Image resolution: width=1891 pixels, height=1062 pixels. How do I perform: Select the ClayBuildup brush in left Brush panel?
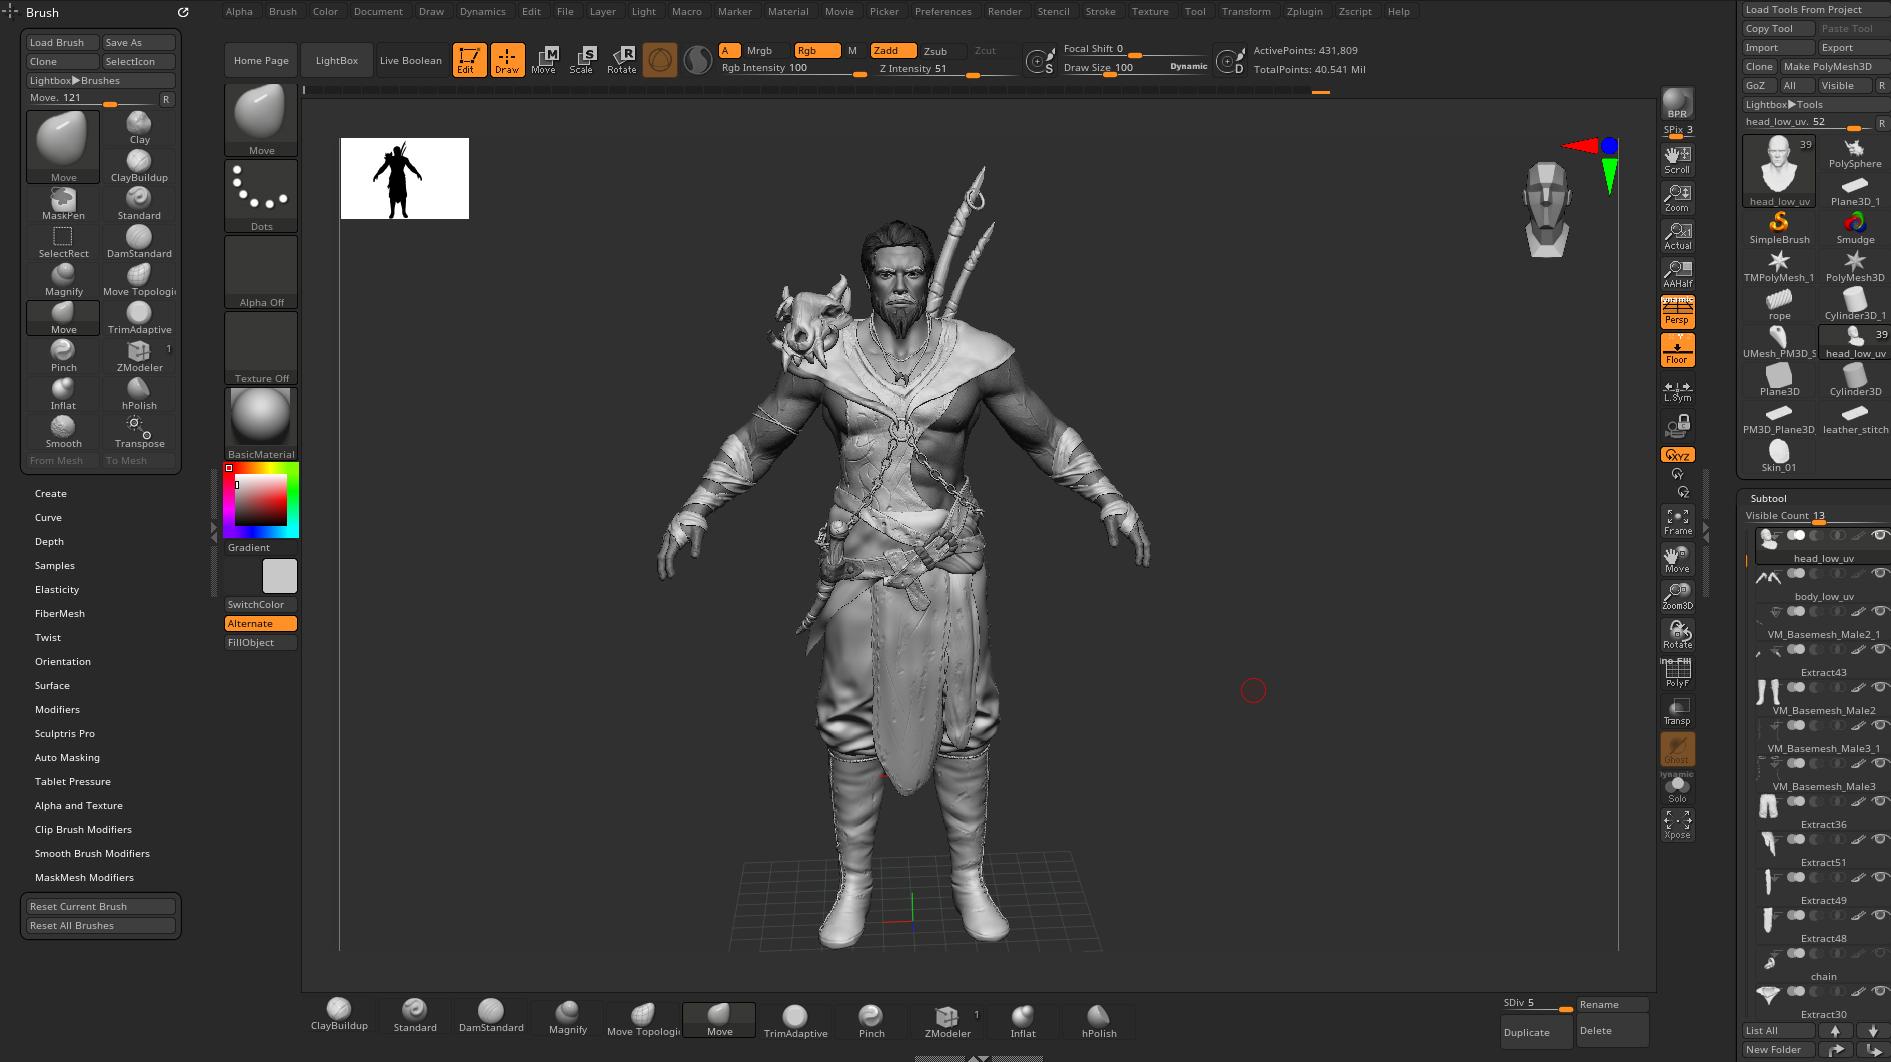click(139, 165)
